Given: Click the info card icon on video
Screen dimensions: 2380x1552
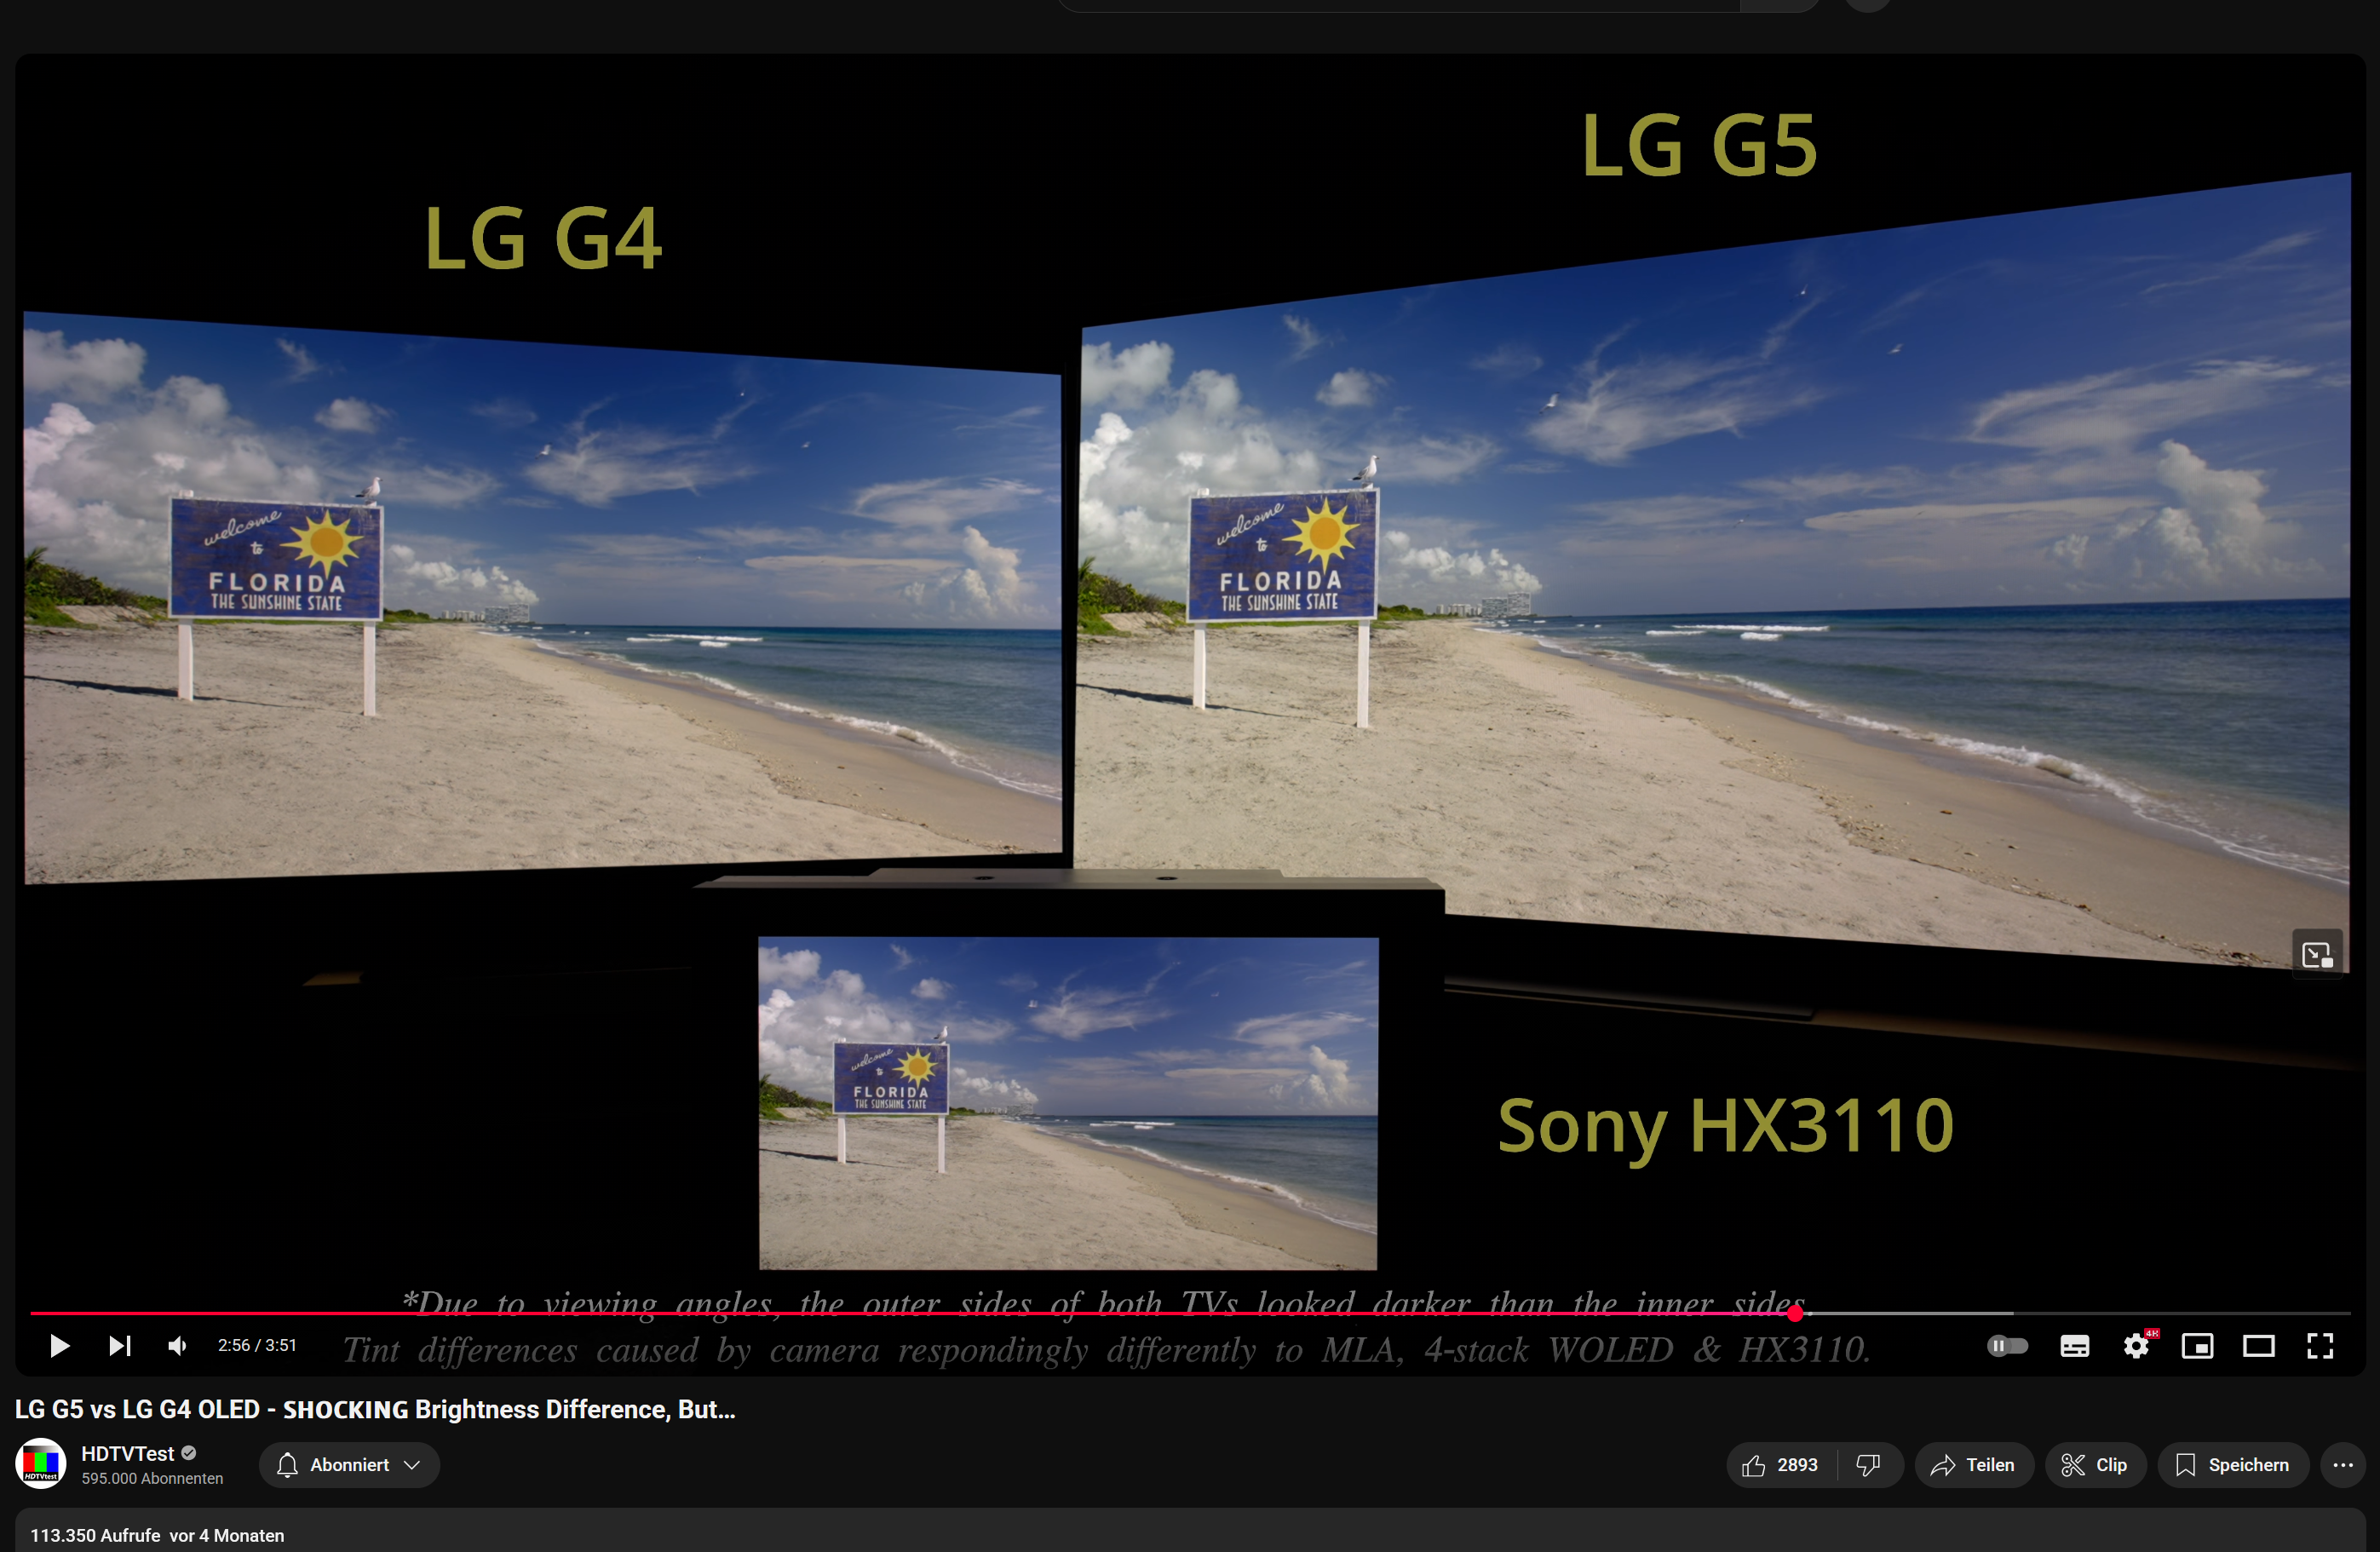Looking at the screenshot, I should 2316,954.
